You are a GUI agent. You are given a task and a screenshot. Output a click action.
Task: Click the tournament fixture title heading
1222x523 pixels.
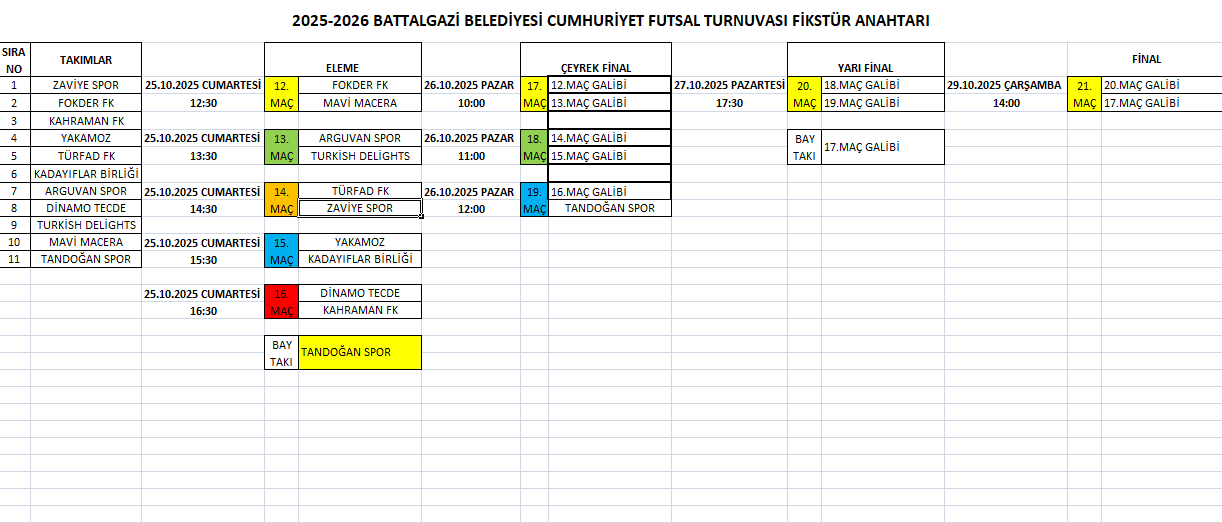tap(616, 21)
